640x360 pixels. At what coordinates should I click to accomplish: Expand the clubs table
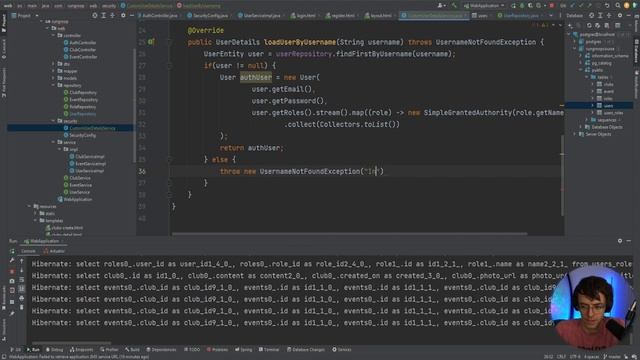pos(593,84)
